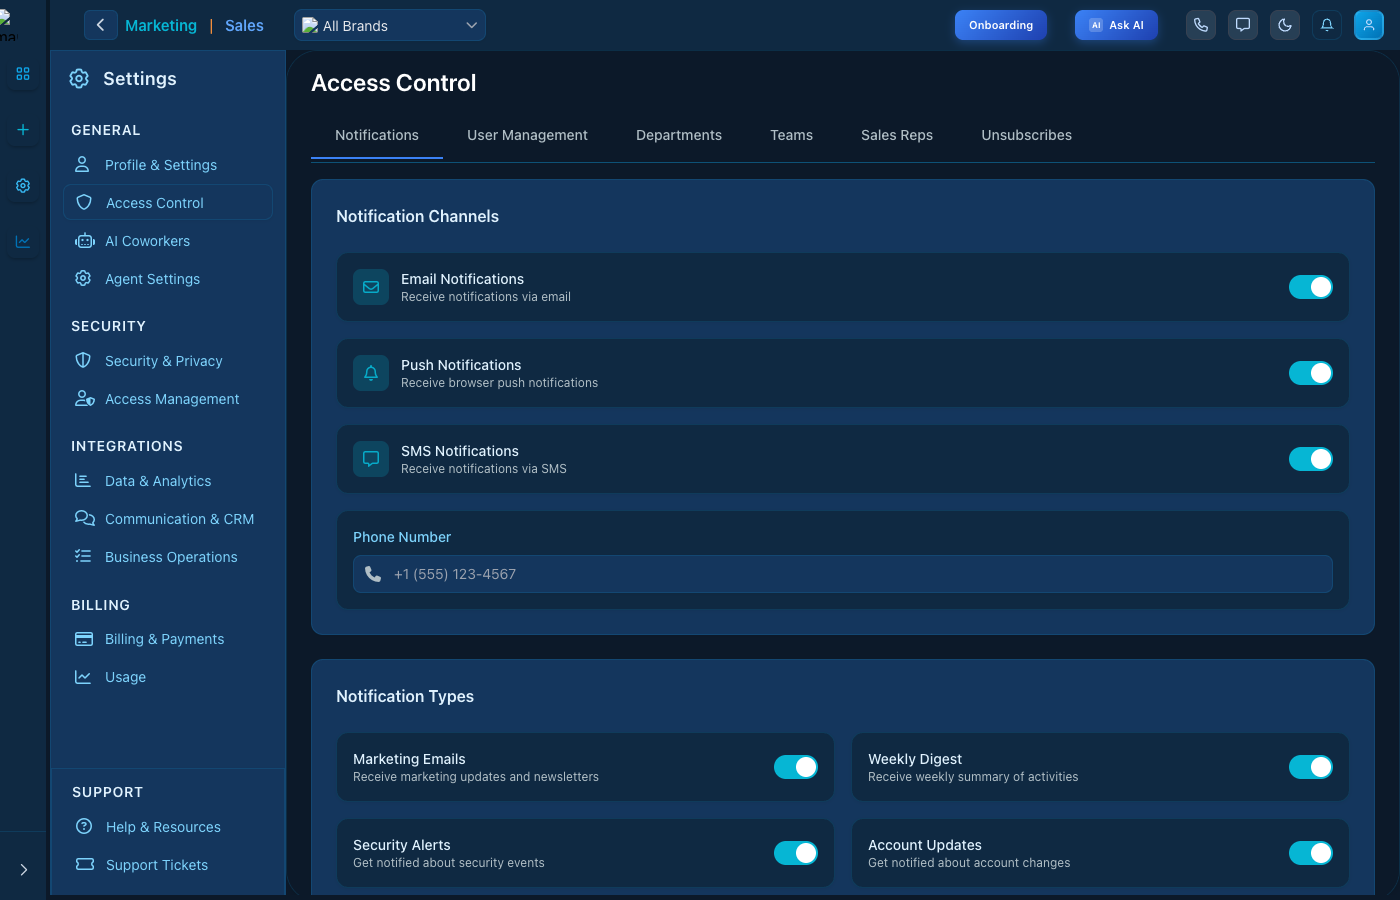Select the Teams tab
The image size is (1400, 900).
point(791,135)
